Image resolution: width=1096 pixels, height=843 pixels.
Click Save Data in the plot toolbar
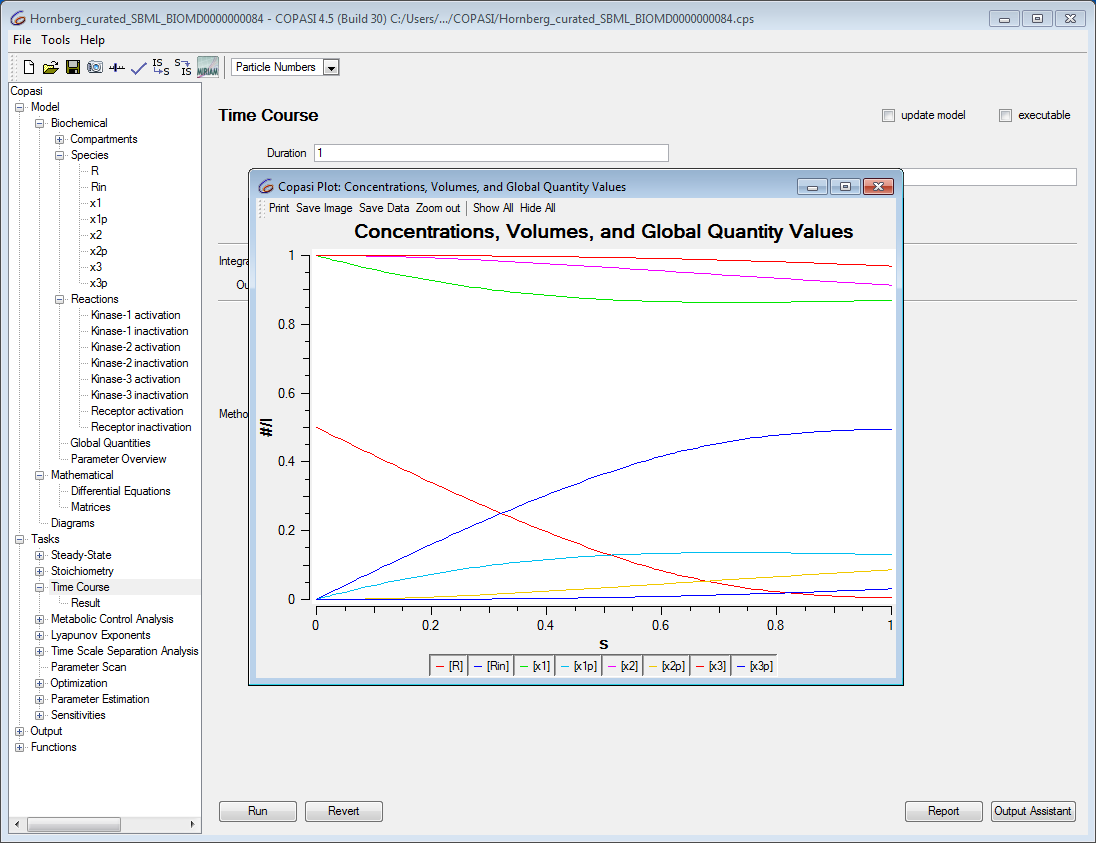click(x=384, y=208)
